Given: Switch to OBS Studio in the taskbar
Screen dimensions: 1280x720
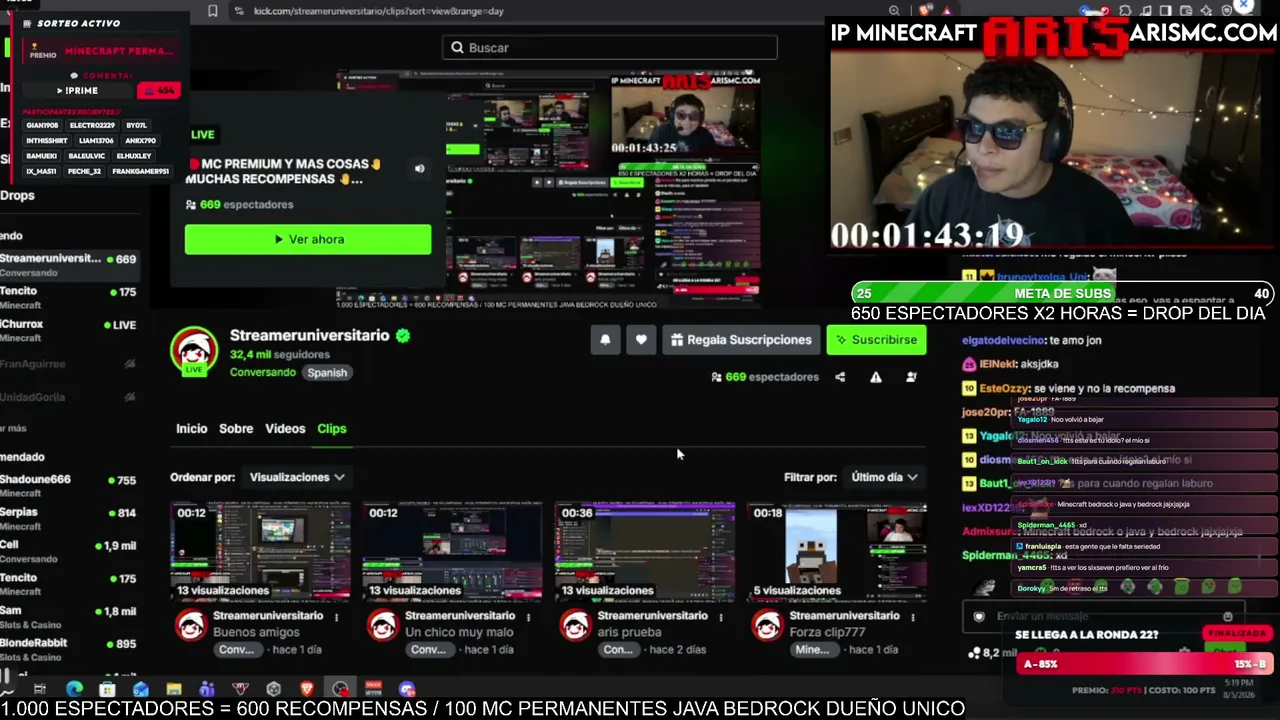Looking at the screenshot, I should 340,689.
